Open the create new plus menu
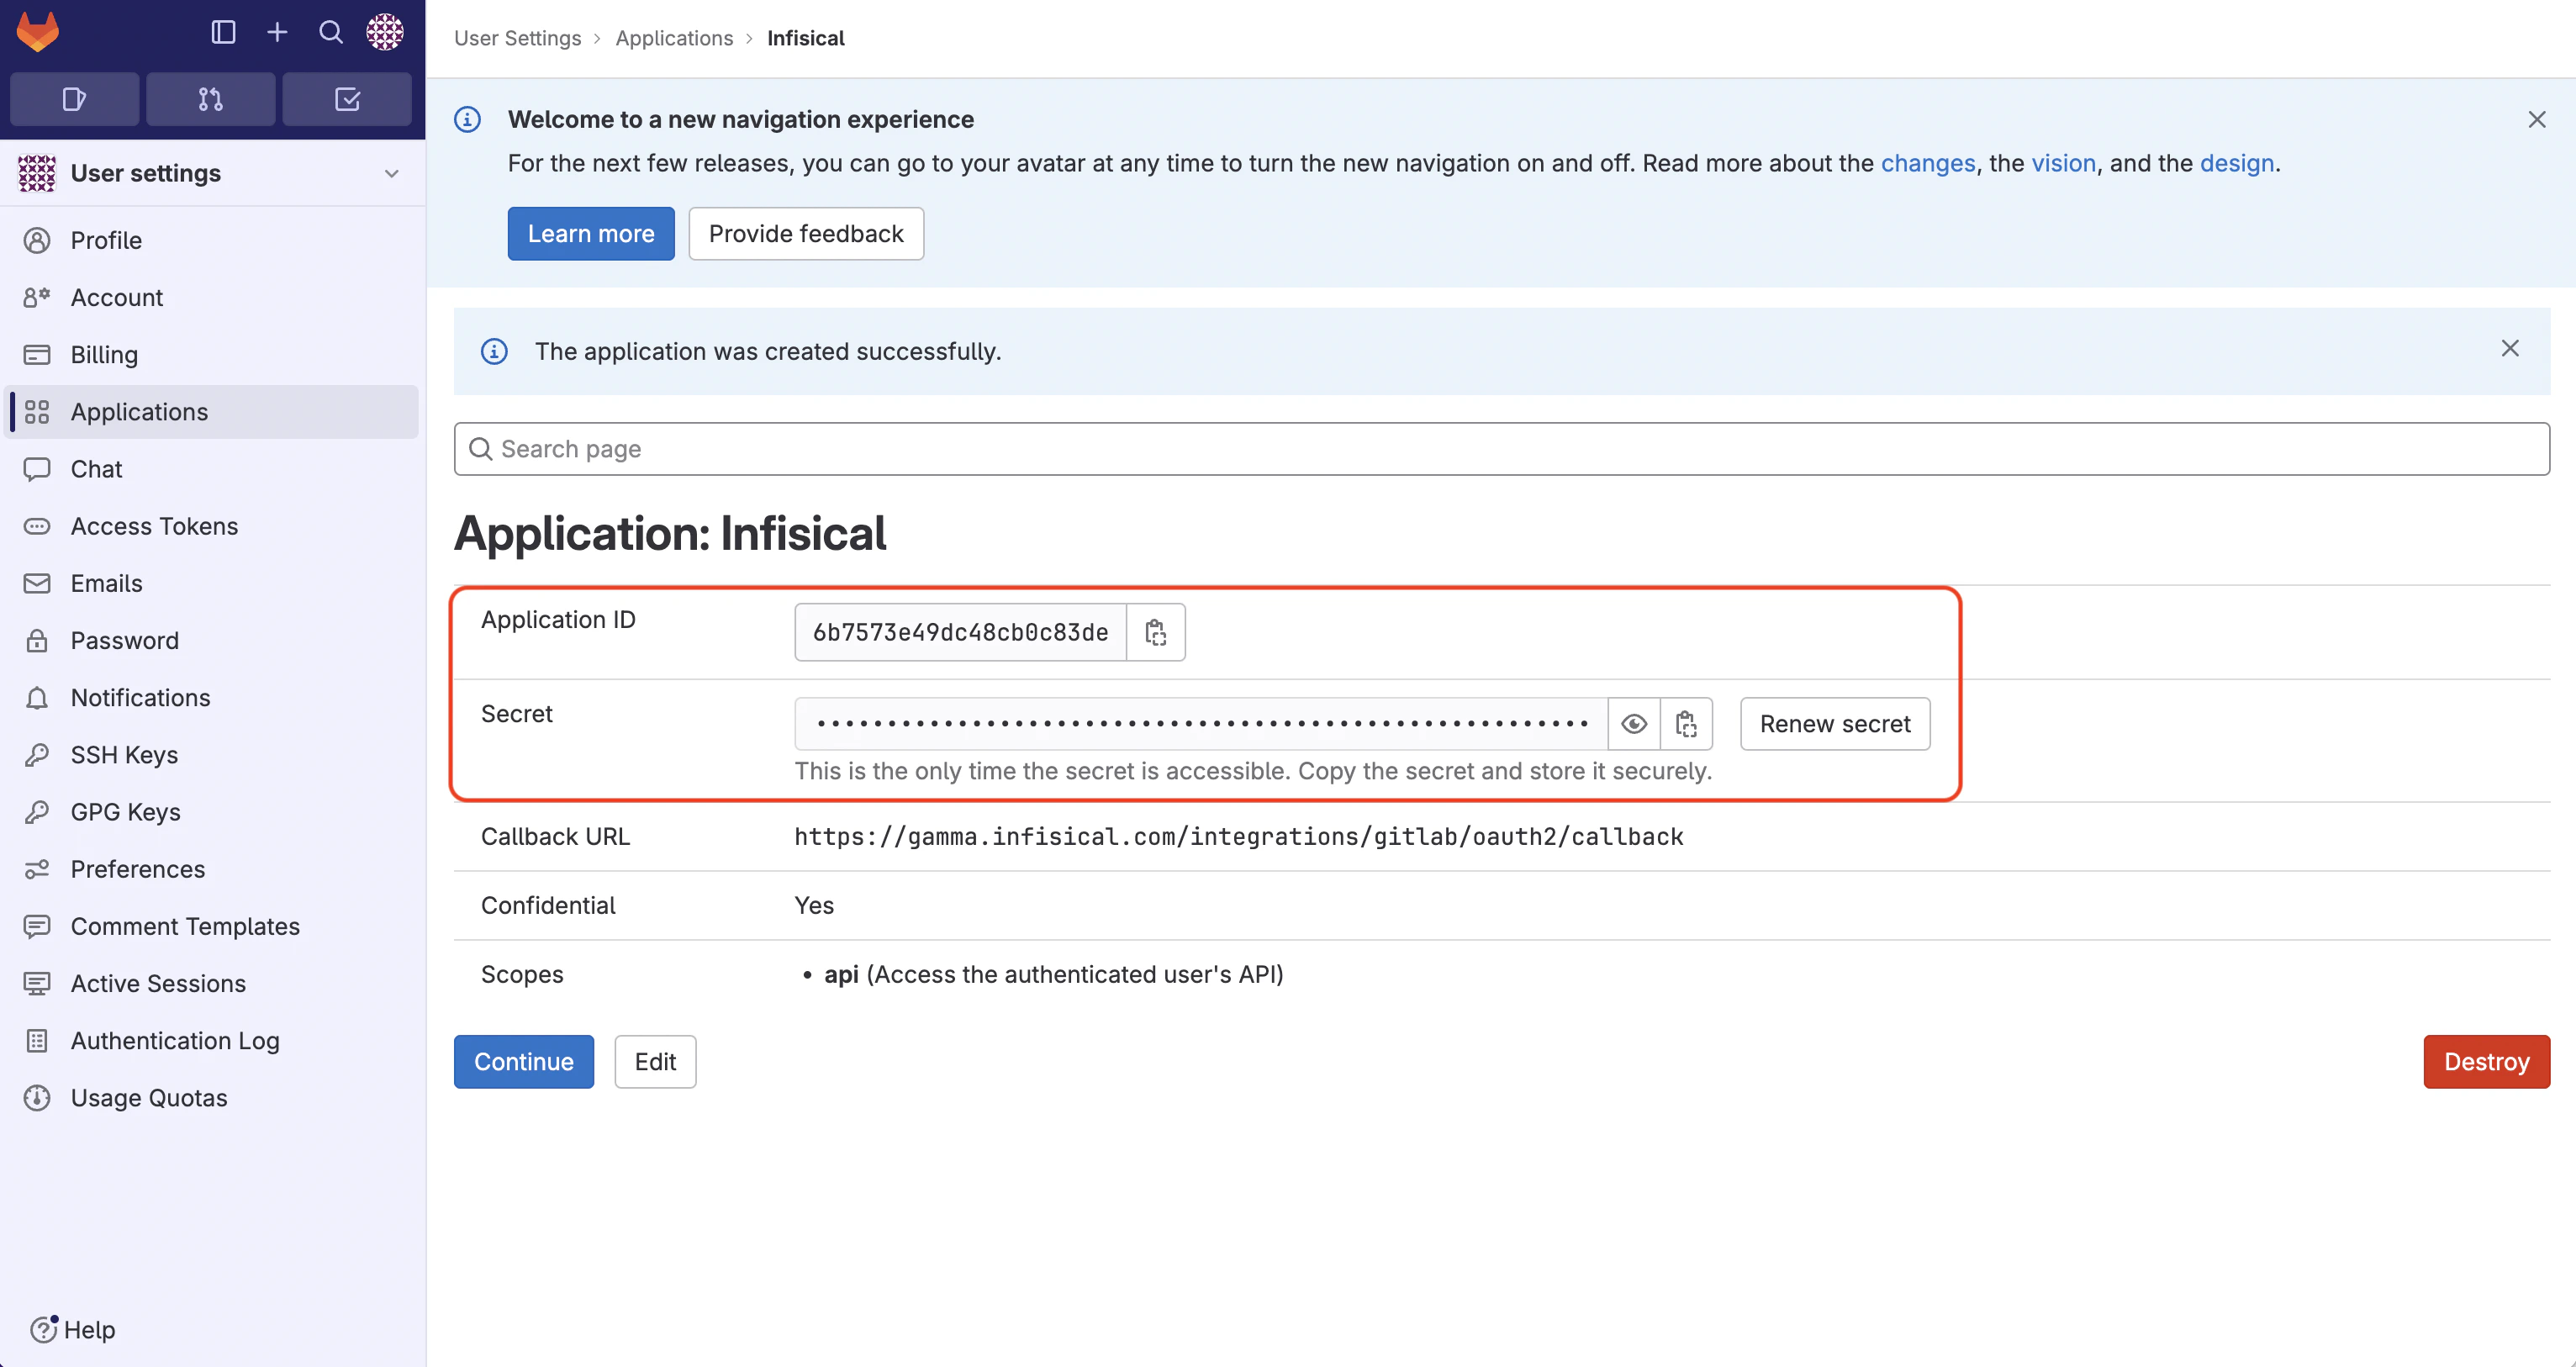Screen dimensions: 2576x1367 coord(277,32)
